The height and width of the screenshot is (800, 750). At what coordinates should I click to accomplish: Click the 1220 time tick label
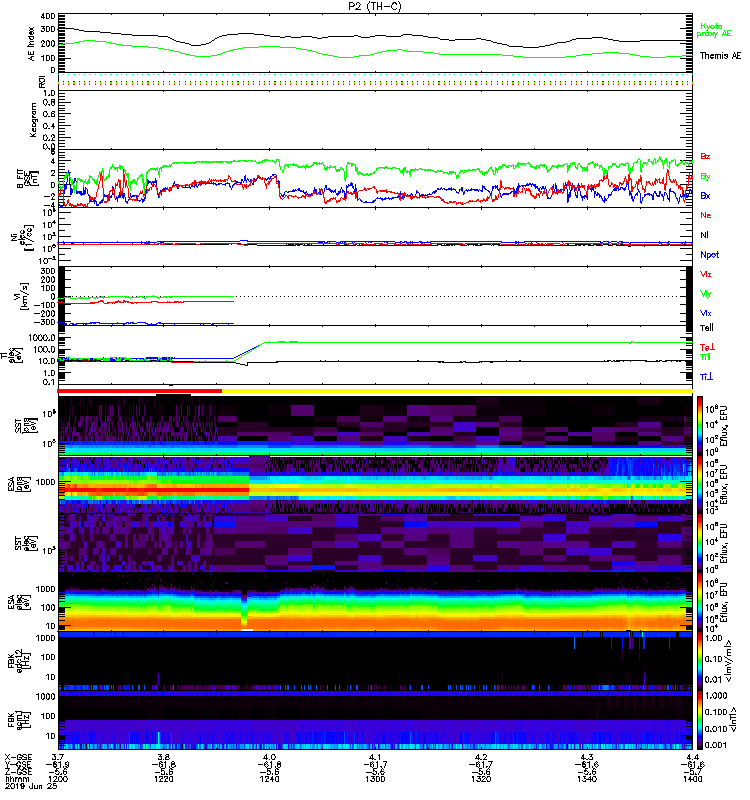(163, 779)
